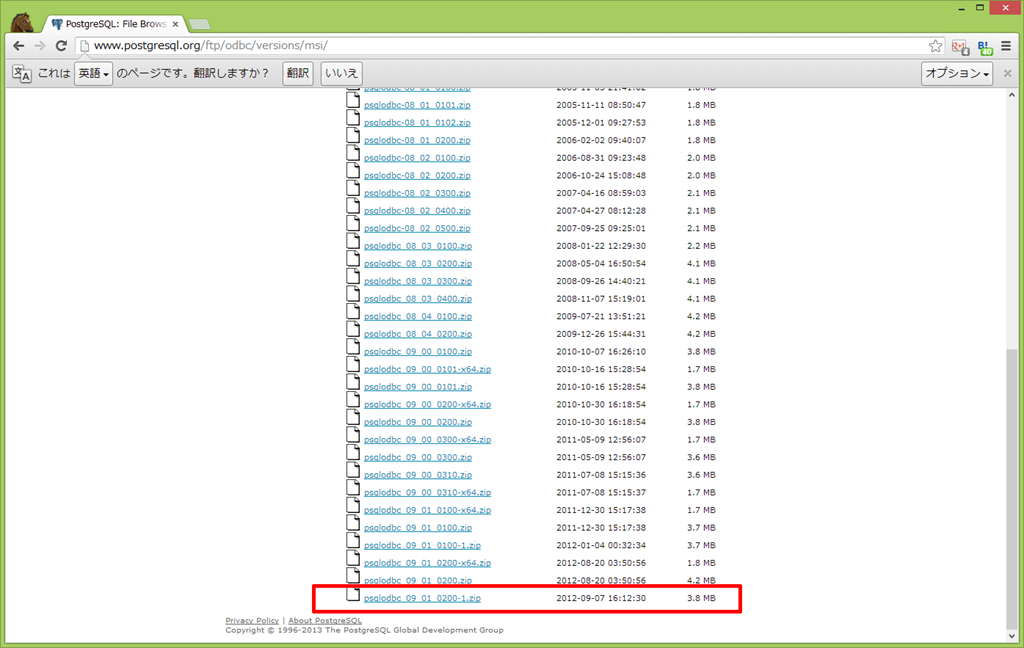Click the Hatena bookmark B! extension icon
Screen dimensions: 1024x648
tap(985, 47)
